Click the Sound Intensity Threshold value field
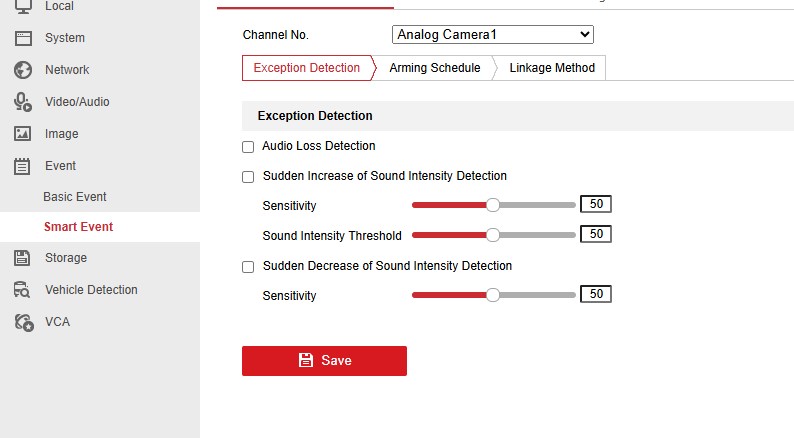The image size is (794, 438). (x=596, y=234)
